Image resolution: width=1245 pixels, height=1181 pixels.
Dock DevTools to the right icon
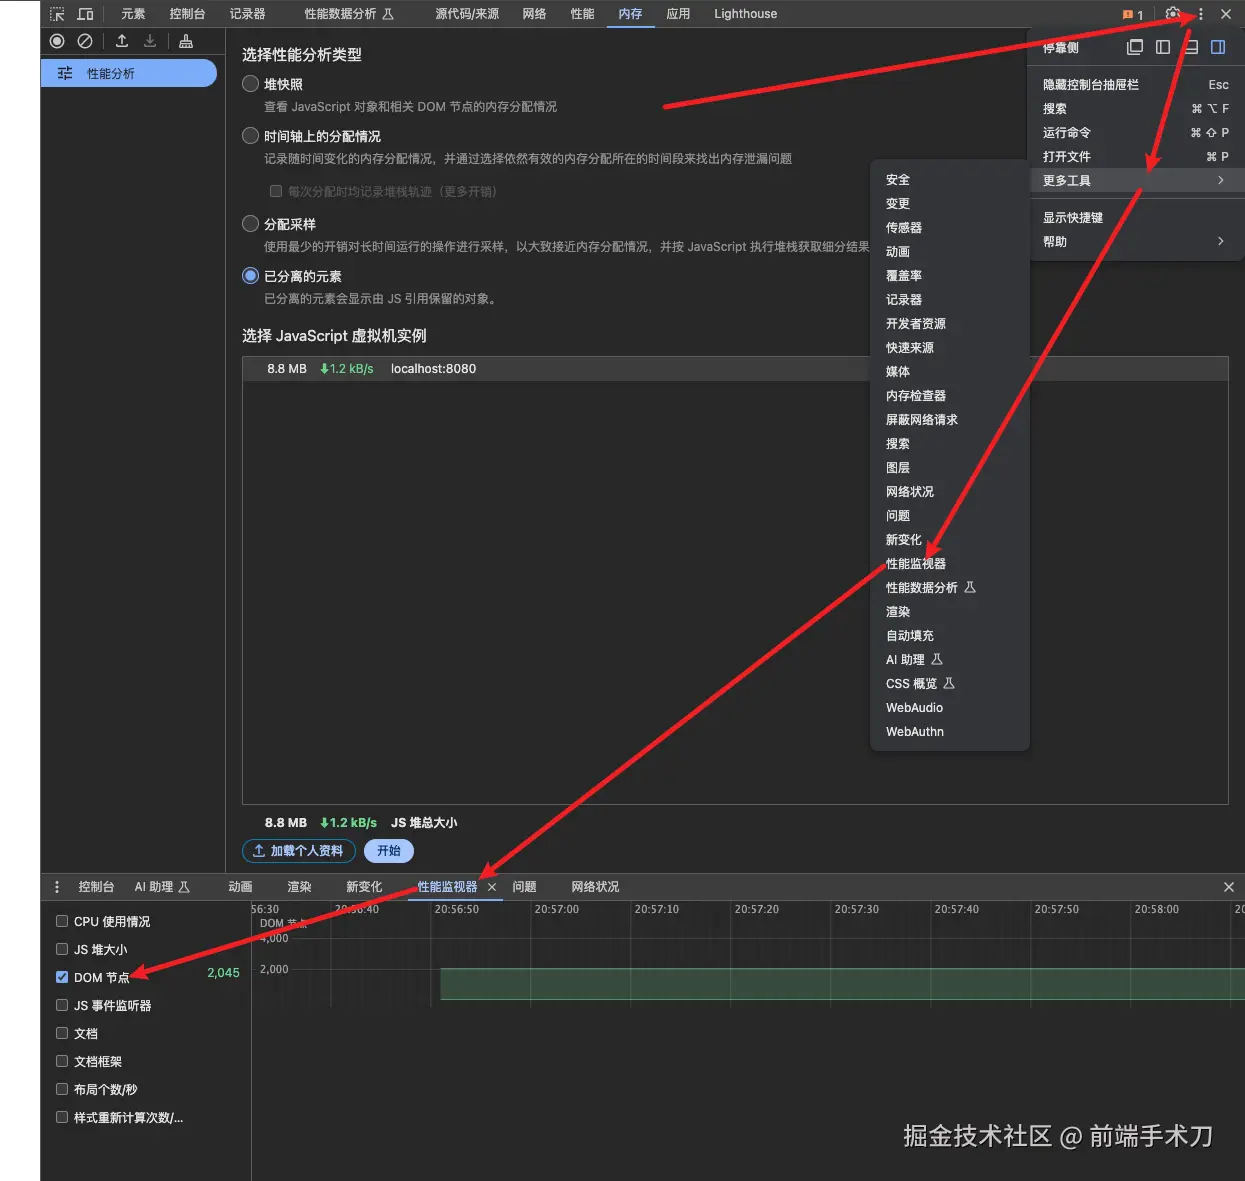(1218, 47)
